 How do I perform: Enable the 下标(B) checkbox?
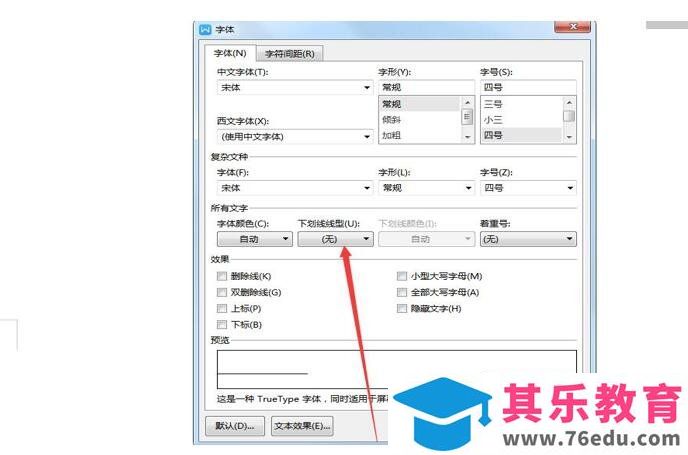tap(222, 325)
